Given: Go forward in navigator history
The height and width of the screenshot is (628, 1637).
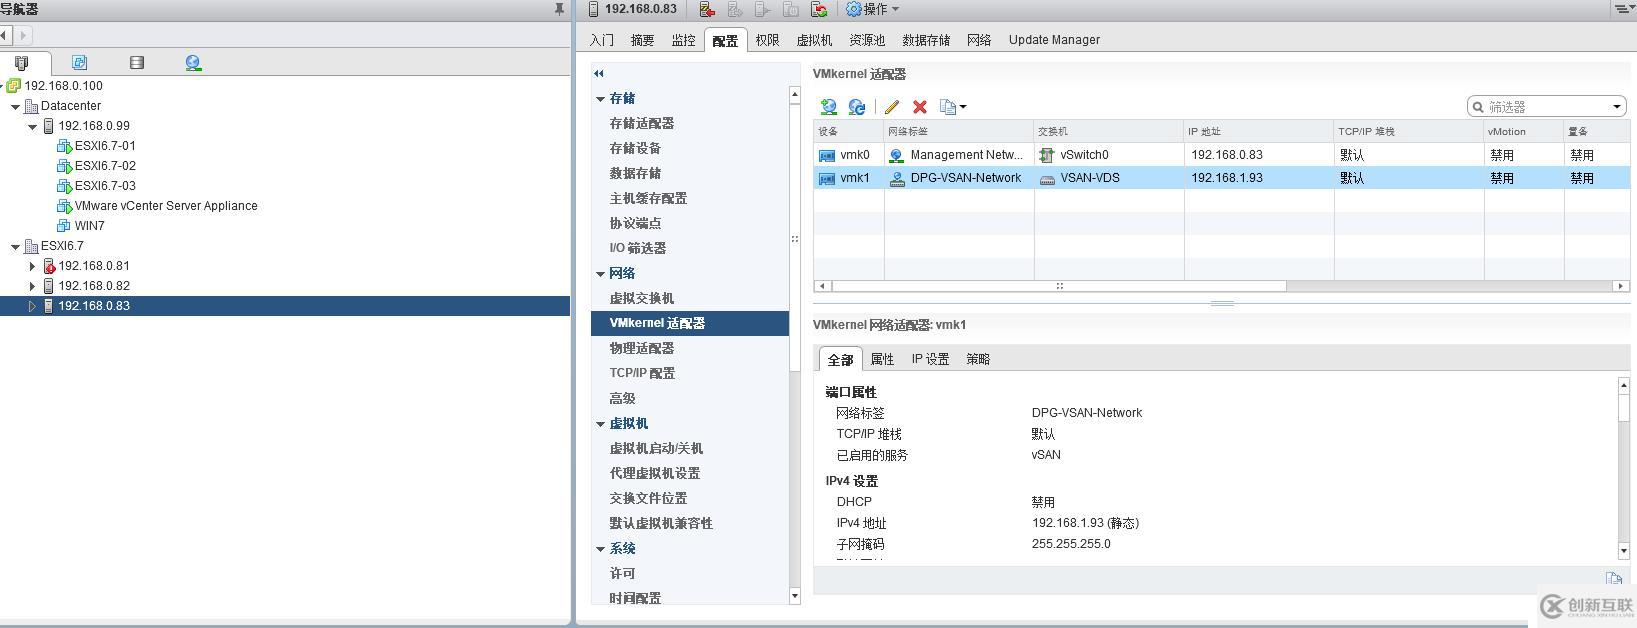Looking at the screenshot, I should (x=23, y=35).
